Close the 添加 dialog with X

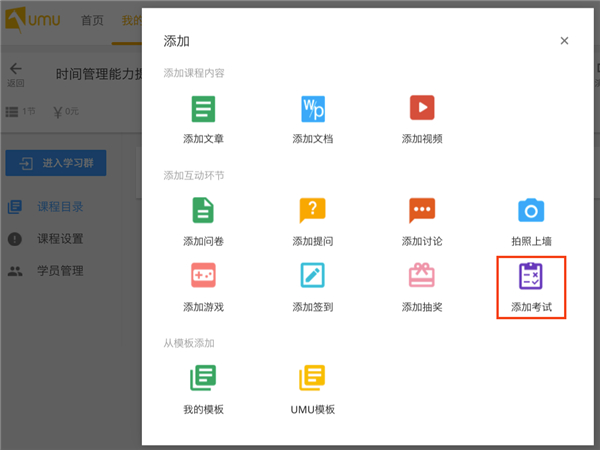click(564, 41)
